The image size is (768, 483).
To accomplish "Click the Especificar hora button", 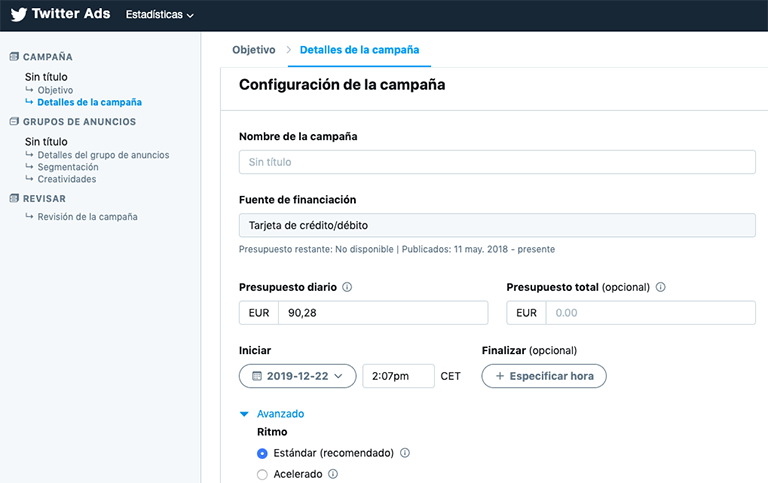I will click(544, 376).
